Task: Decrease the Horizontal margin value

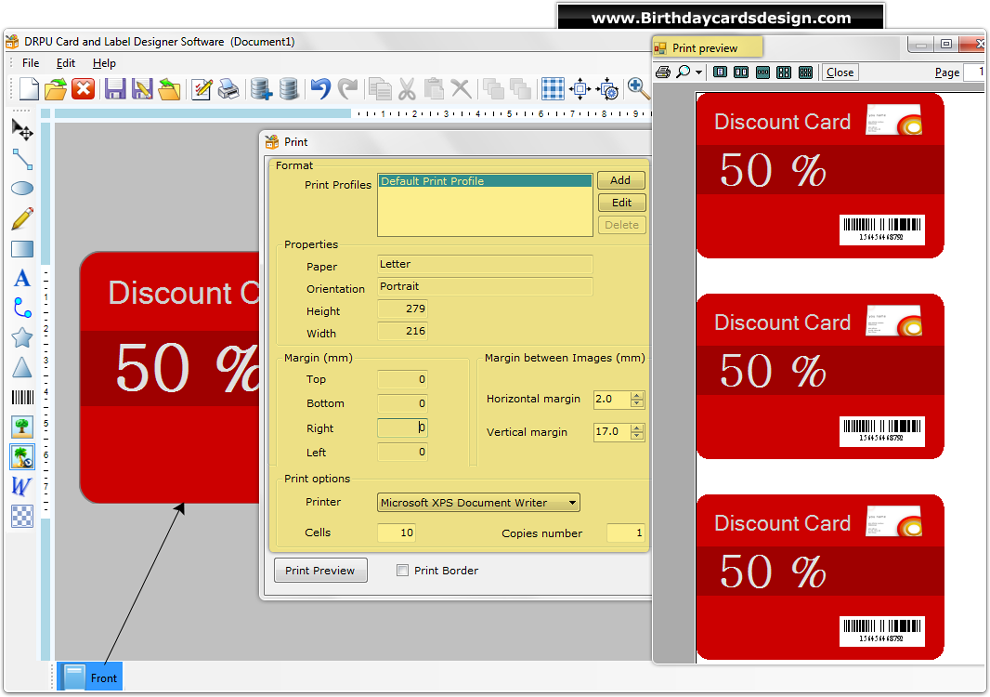Action: click(x=636, y=403)
